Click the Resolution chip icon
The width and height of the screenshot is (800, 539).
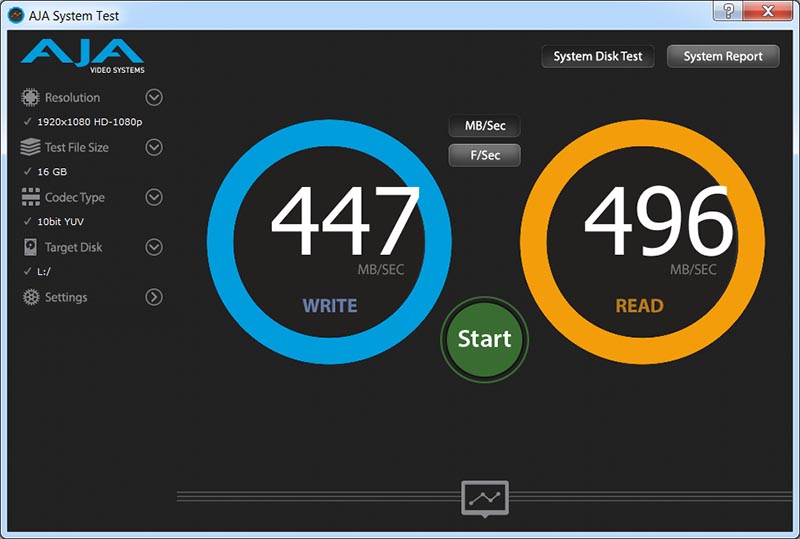pos(30,97)
